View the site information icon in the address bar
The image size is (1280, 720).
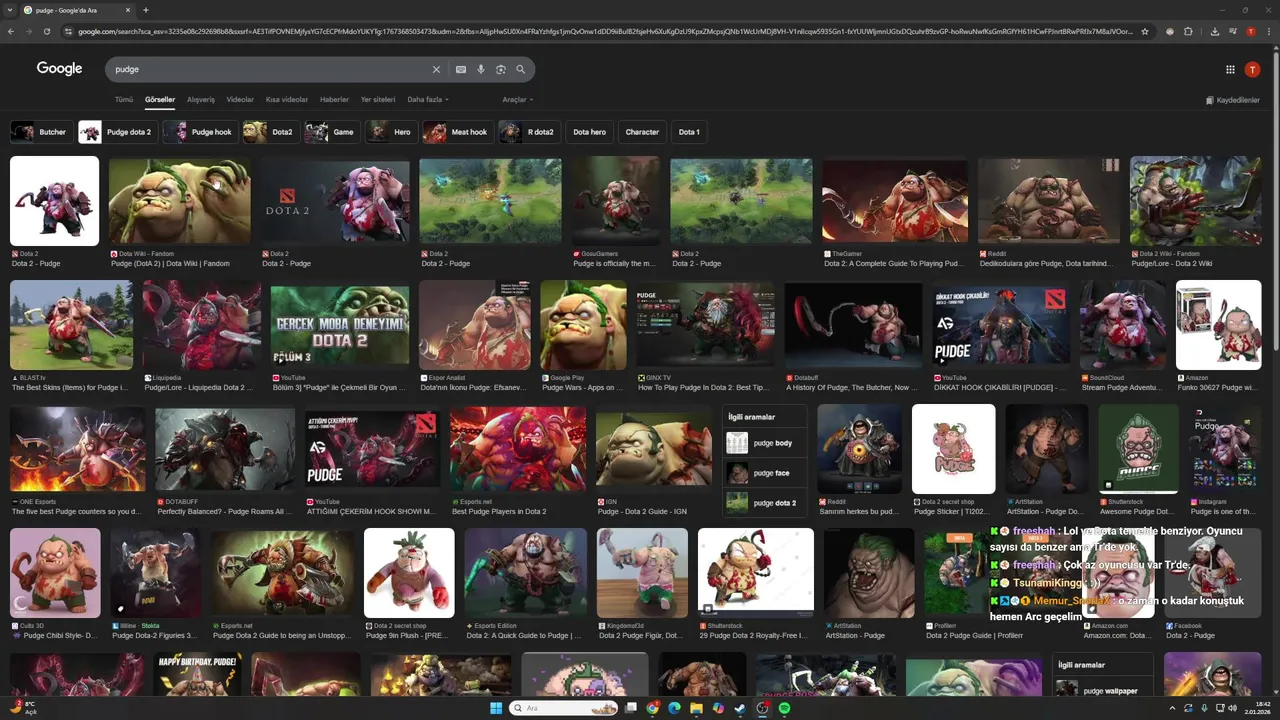click(68, 31)
